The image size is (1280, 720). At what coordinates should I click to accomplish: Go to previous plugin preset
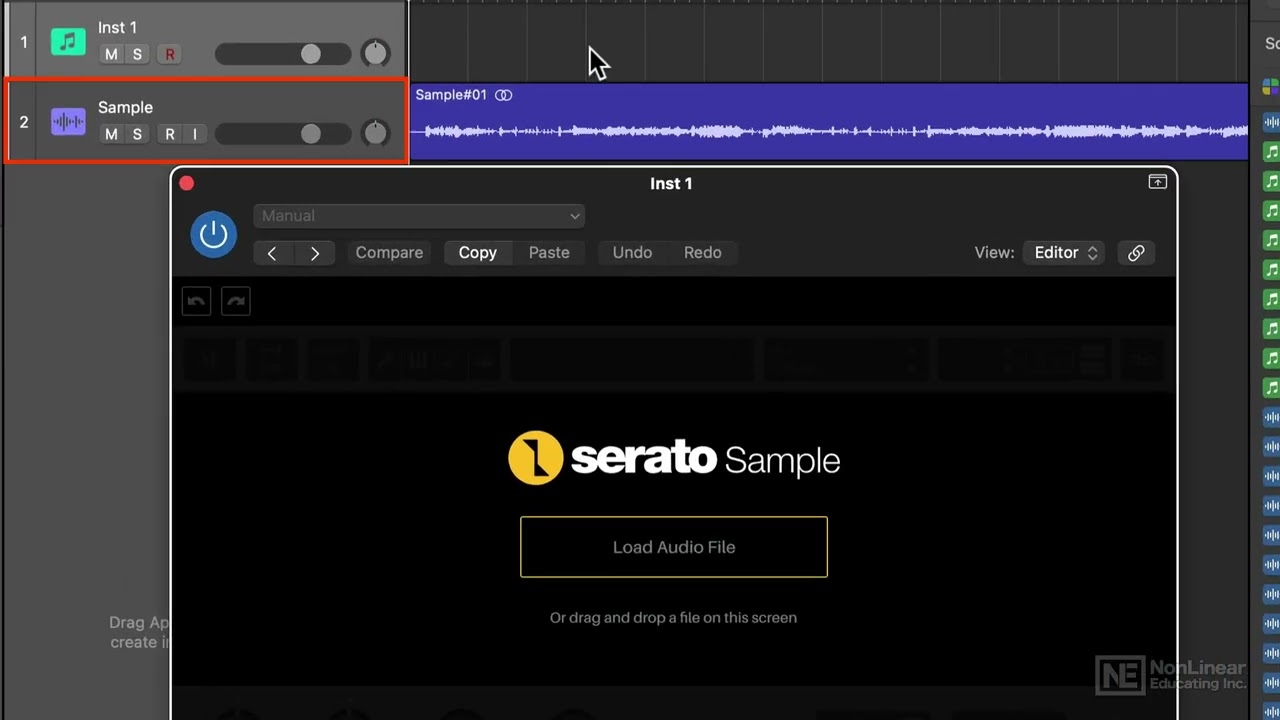(x=272, y=253)
